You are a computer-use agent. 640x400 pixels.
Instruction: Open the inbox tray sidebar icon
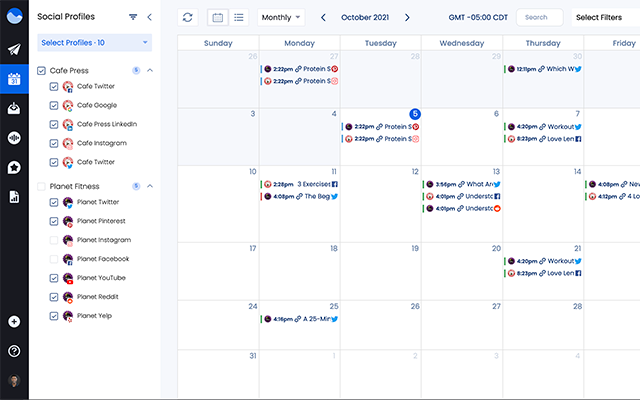[14, 108]
